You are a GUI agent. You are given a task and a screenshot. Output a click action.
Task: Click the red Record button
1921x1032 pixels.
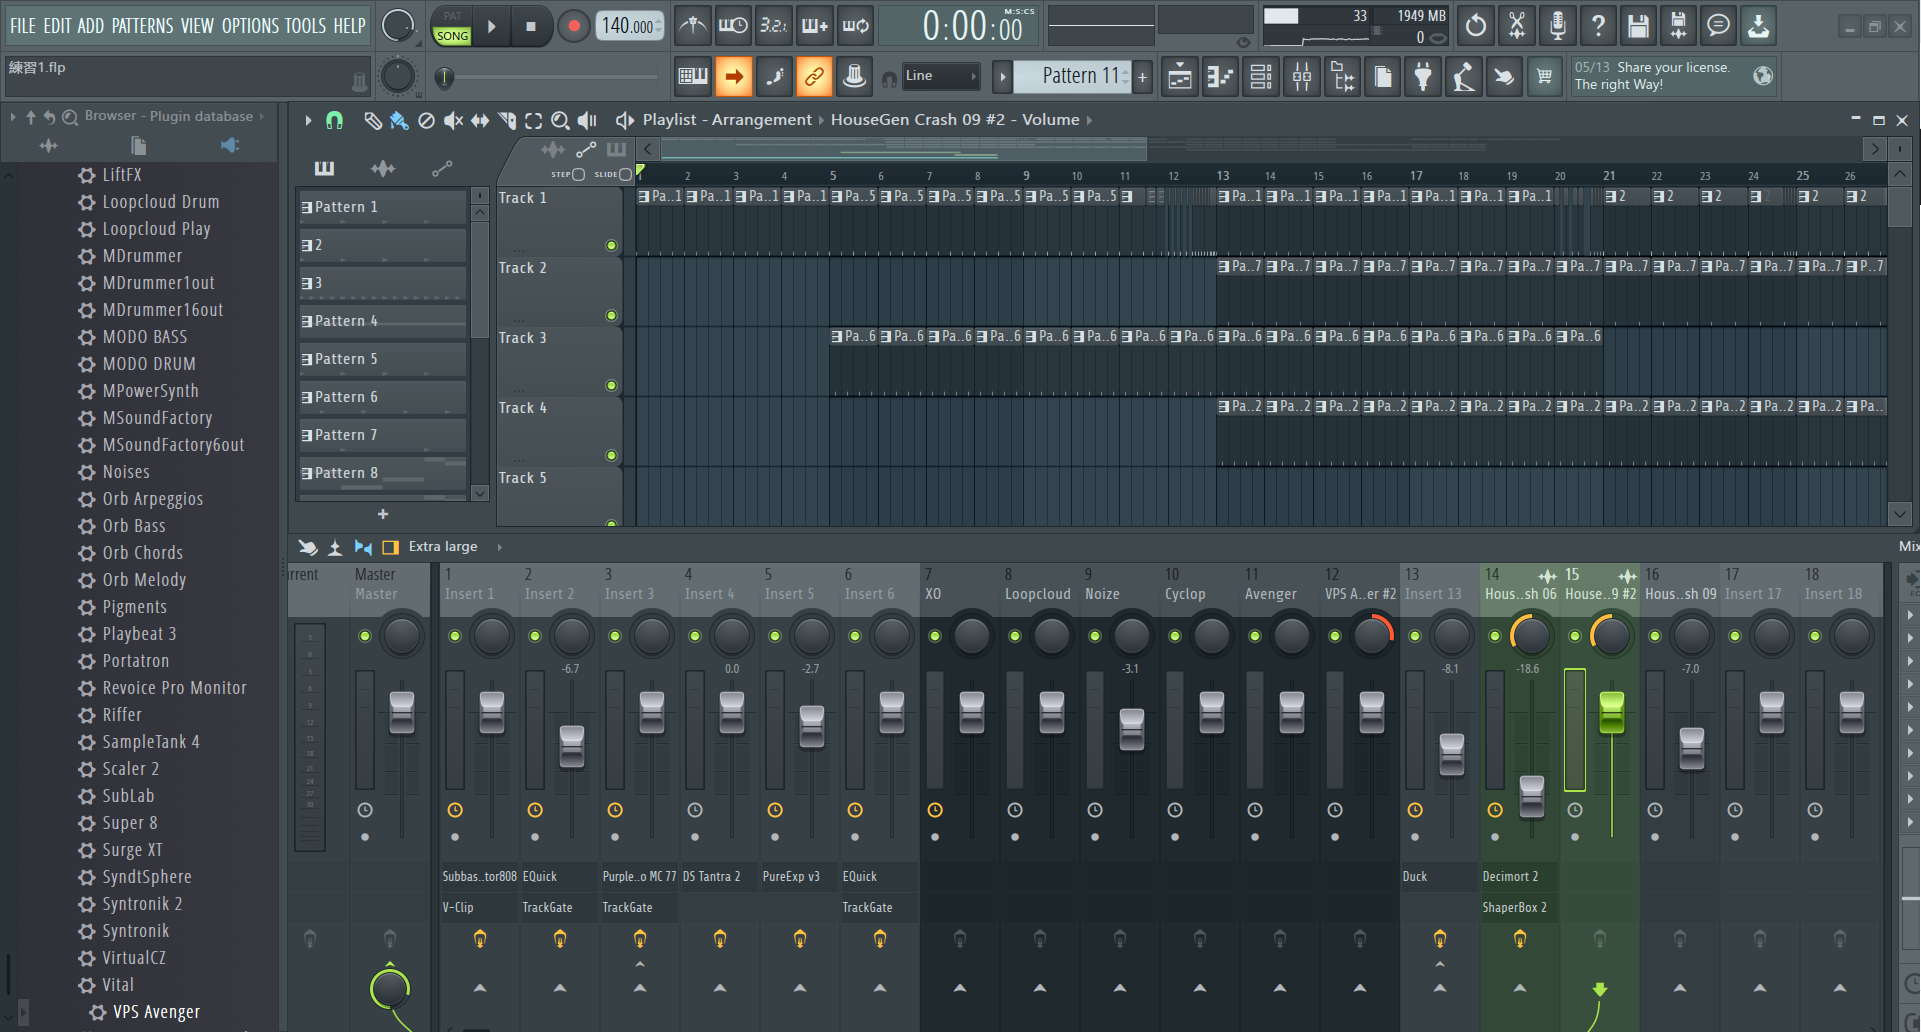tap(573, 27)
